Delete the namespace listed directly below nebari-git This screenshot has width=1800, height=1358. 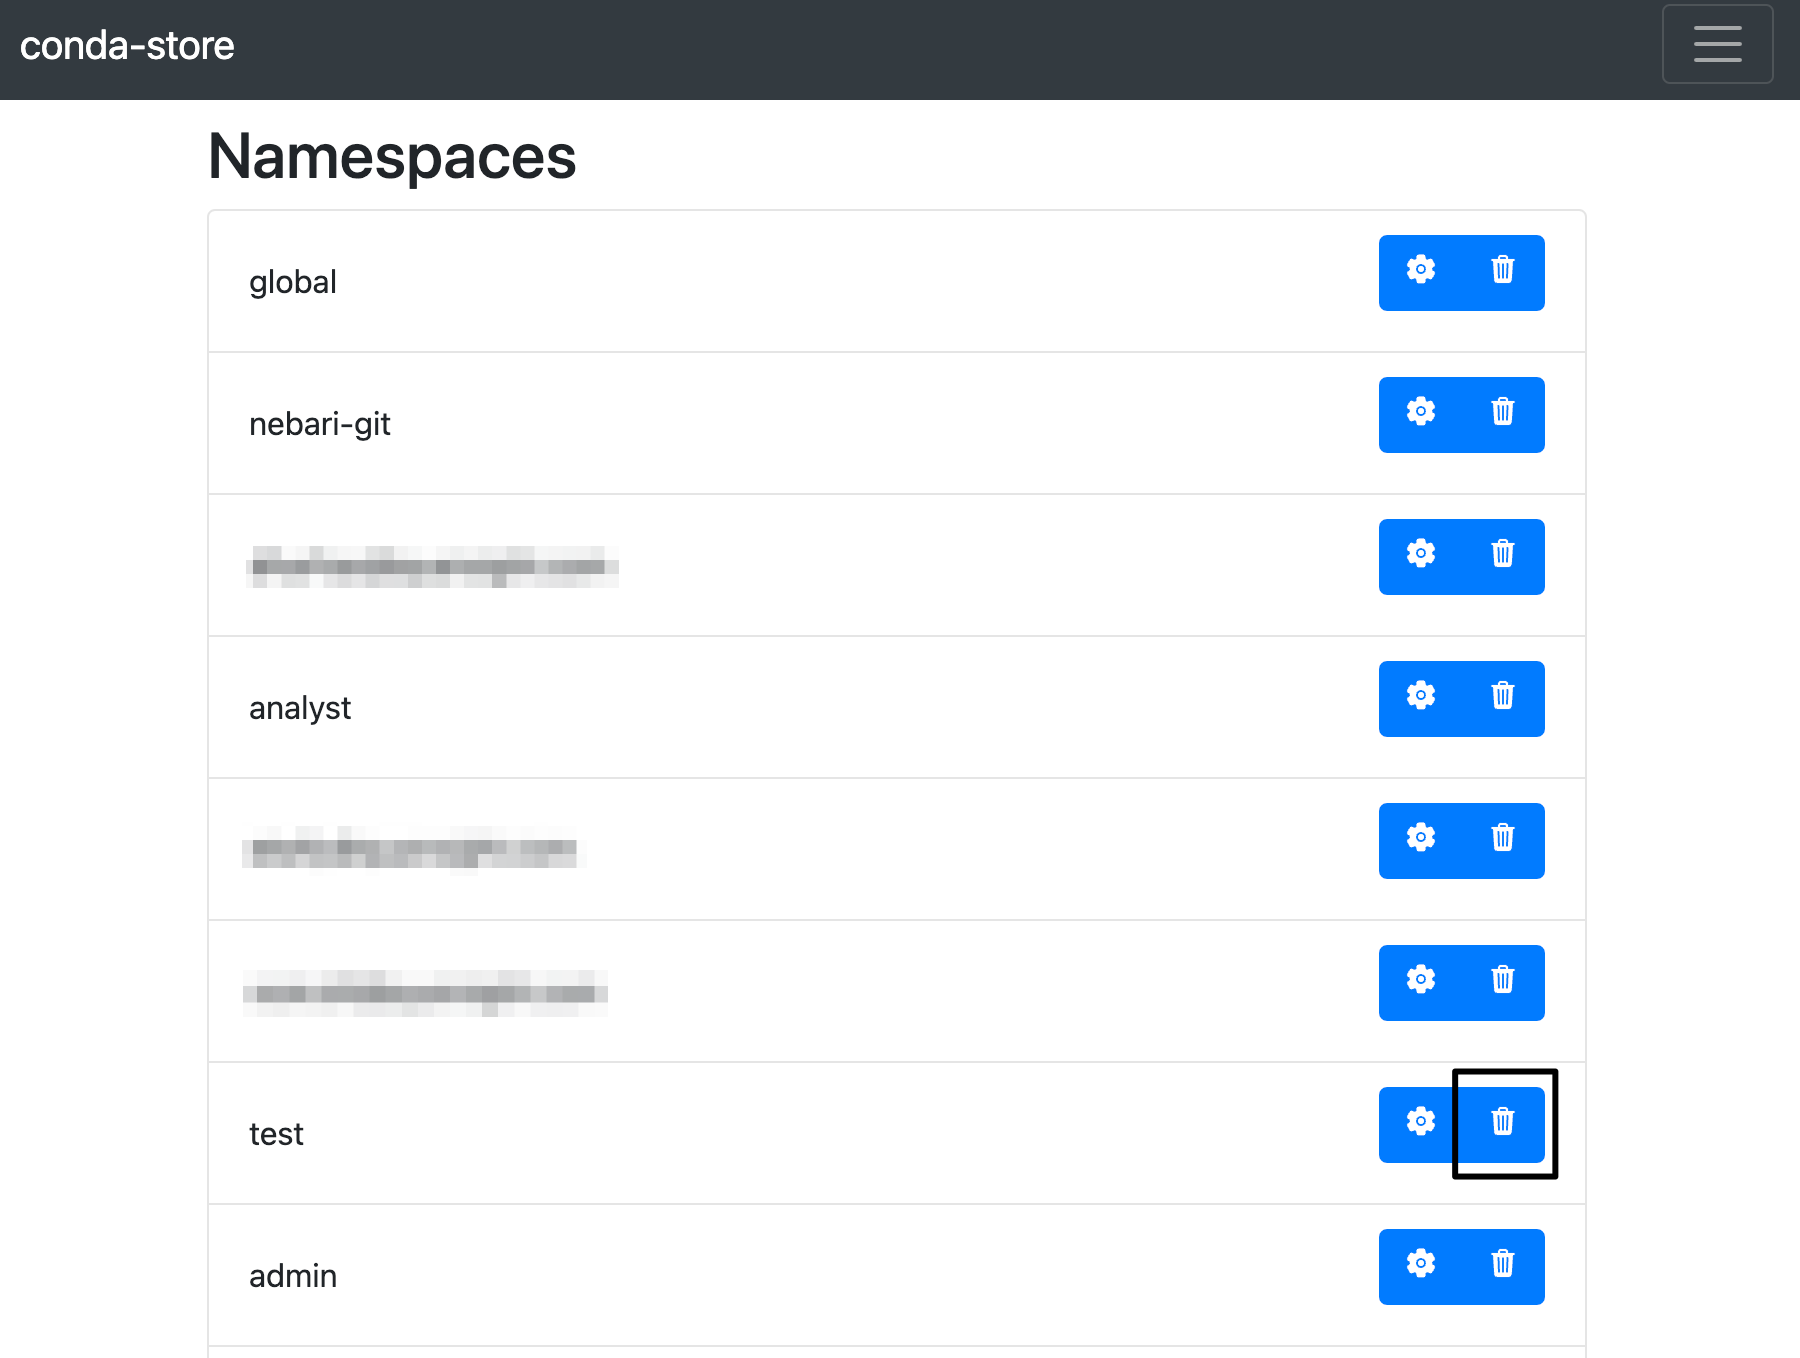coord(1502,556)
